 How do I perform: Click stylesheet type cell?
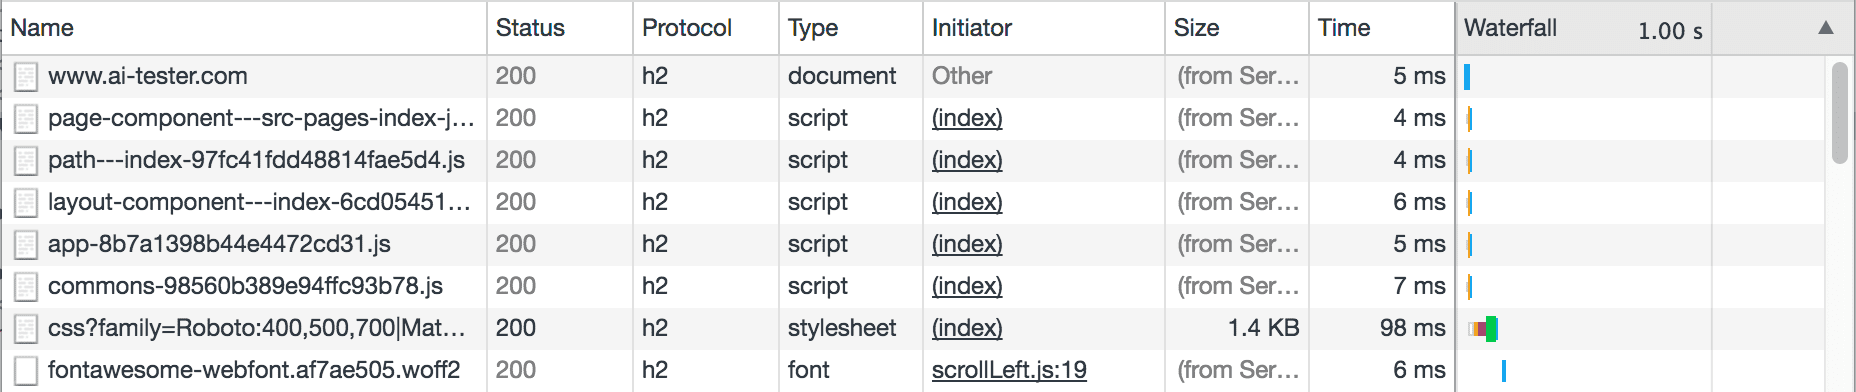[x=842, y=328]
